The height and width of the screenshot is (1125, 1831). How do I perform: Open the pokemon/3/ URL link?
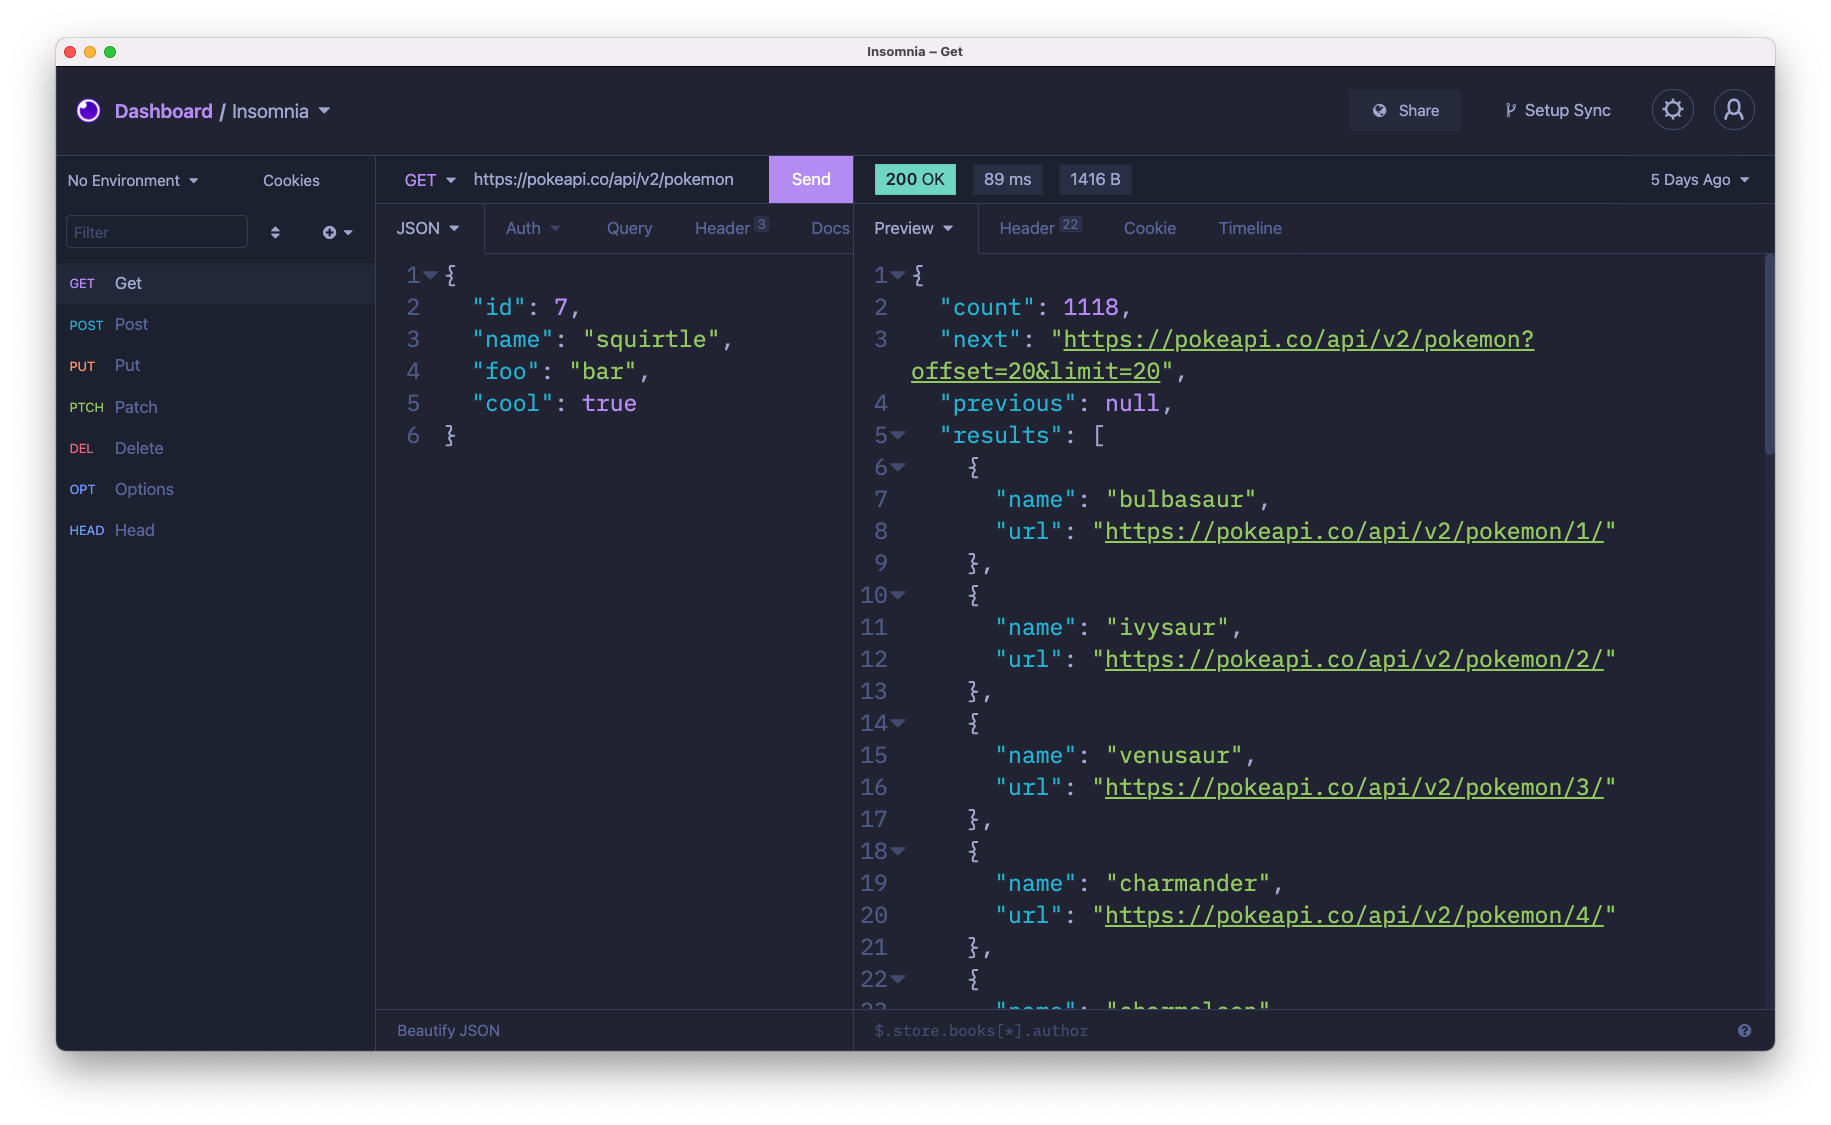[x=1354, y=788]
